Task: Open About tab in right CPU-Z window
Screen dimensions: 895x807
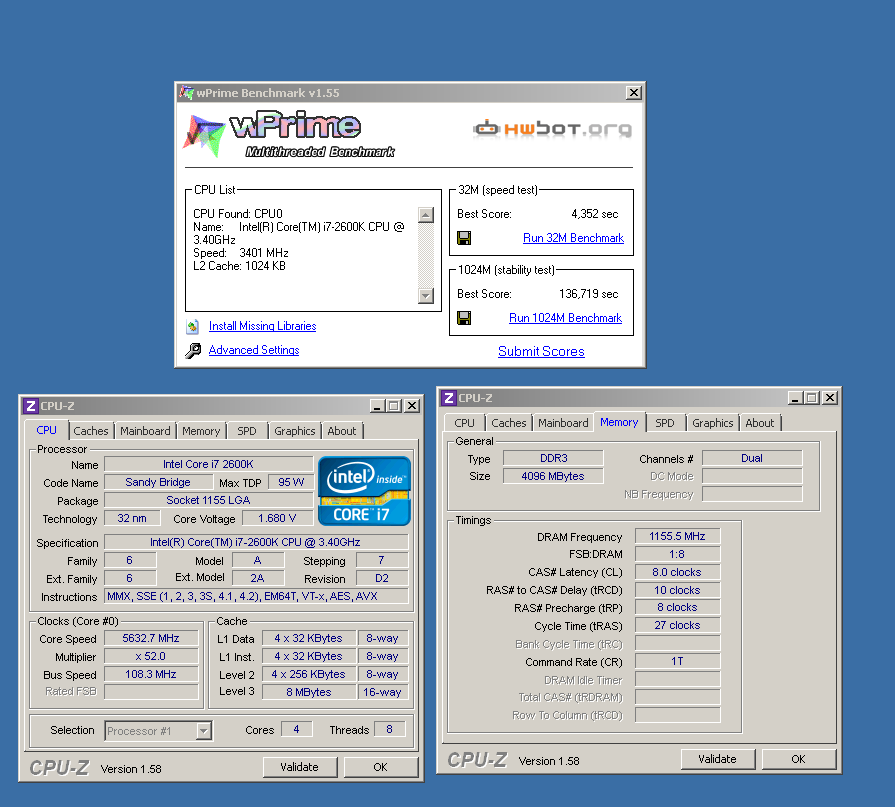Action: 760,423
